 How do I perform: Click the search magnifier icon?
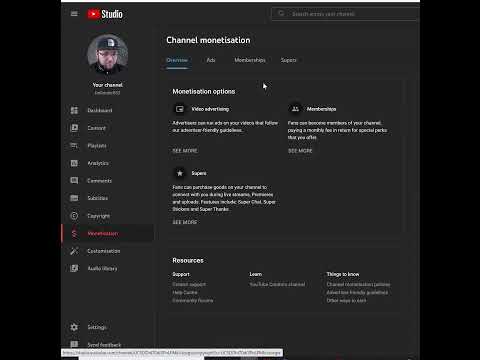coord(281,13)
